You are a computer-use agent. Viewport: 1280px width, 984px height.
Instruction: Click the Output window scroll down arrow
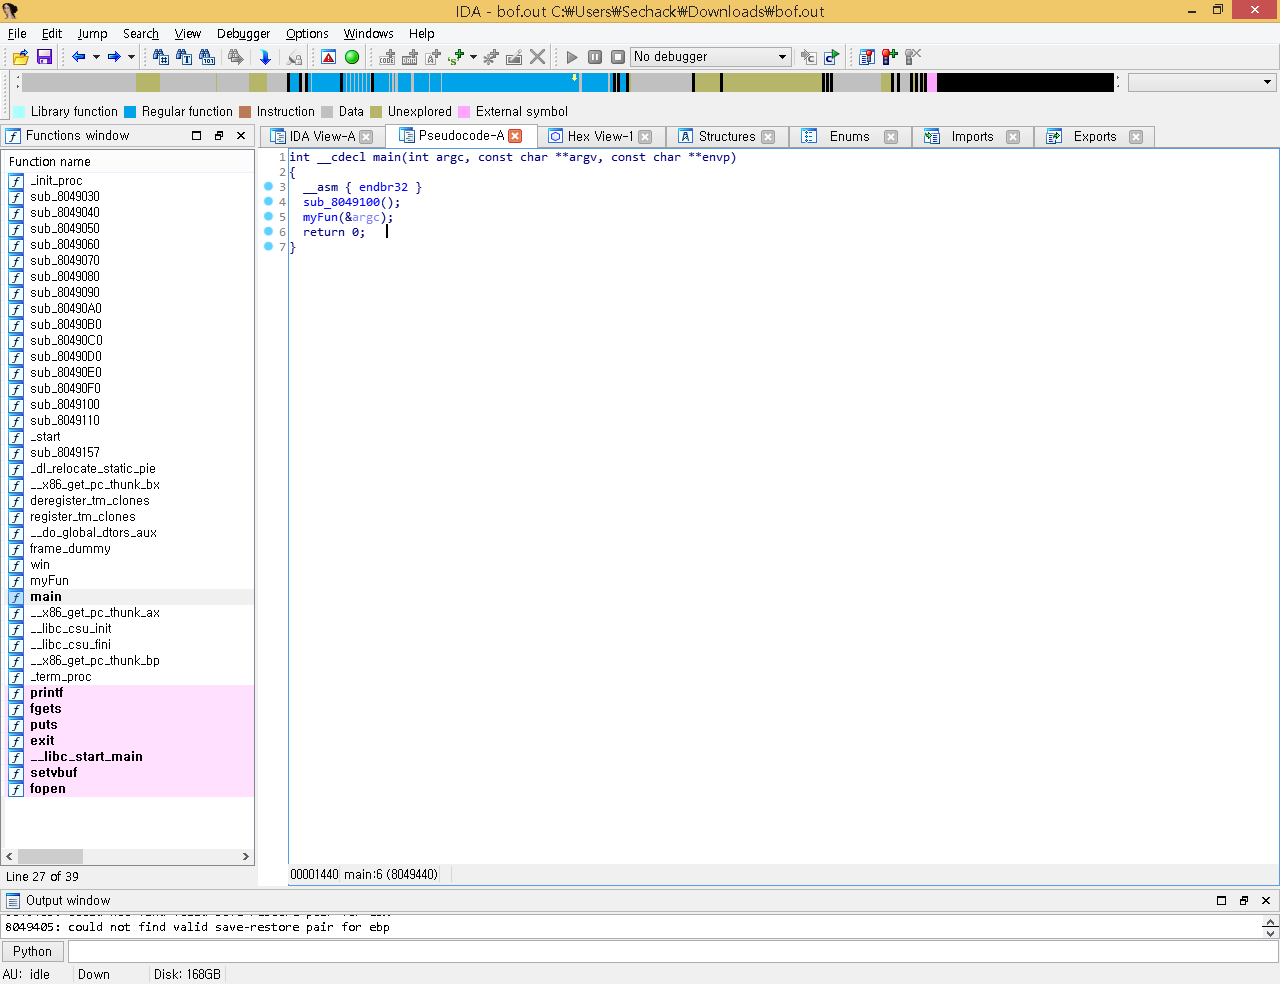click(1270, 933)
